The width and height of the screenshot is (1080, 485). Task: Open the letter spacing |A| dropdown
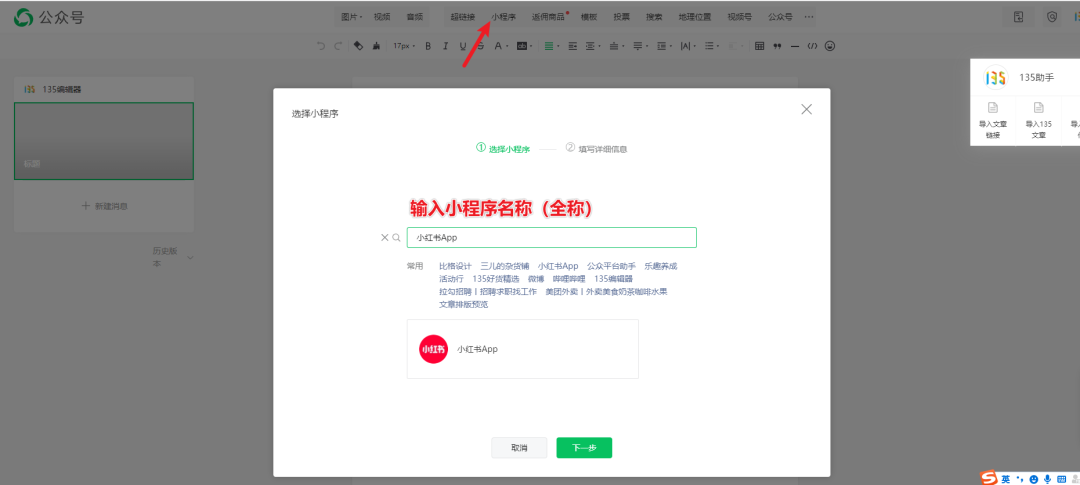[x=688, y=46]
